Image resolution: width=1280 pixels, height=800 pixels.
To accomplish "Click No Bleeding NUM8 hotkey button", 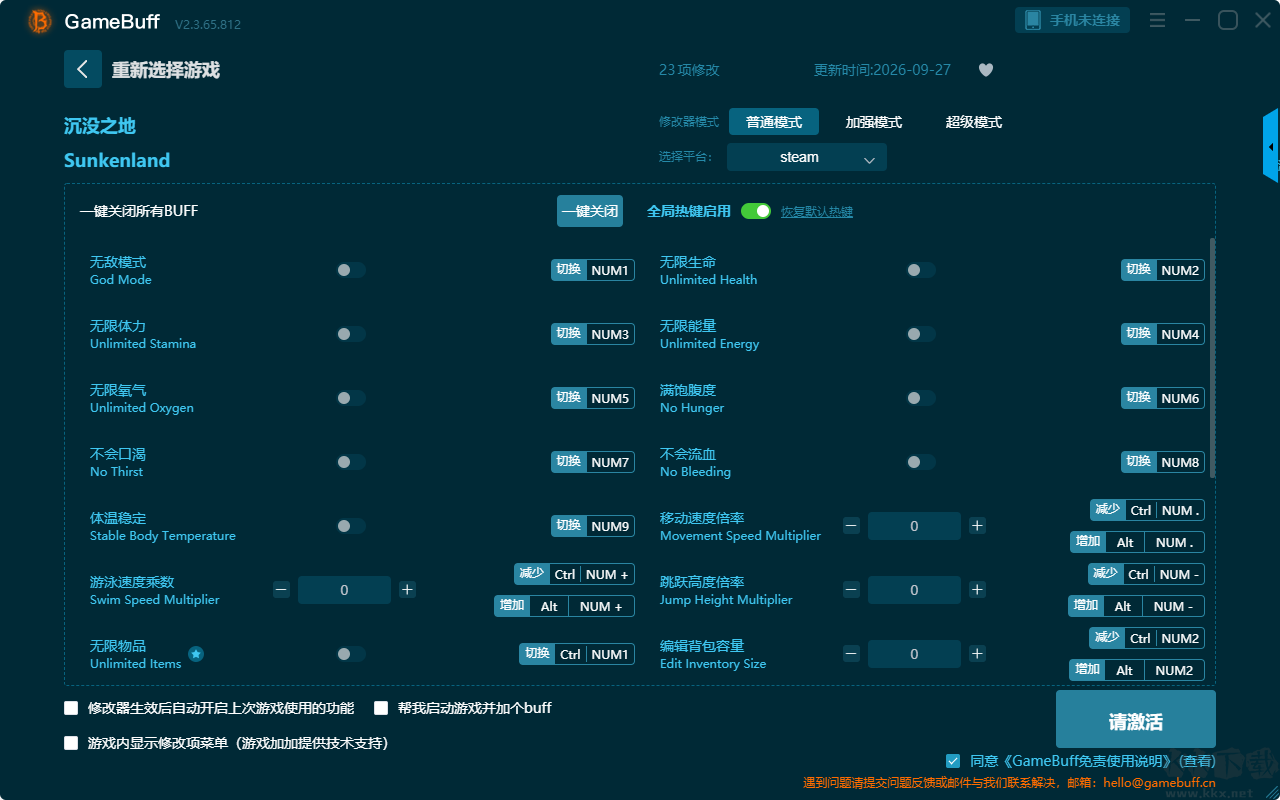I will [x=1163, y=462].
